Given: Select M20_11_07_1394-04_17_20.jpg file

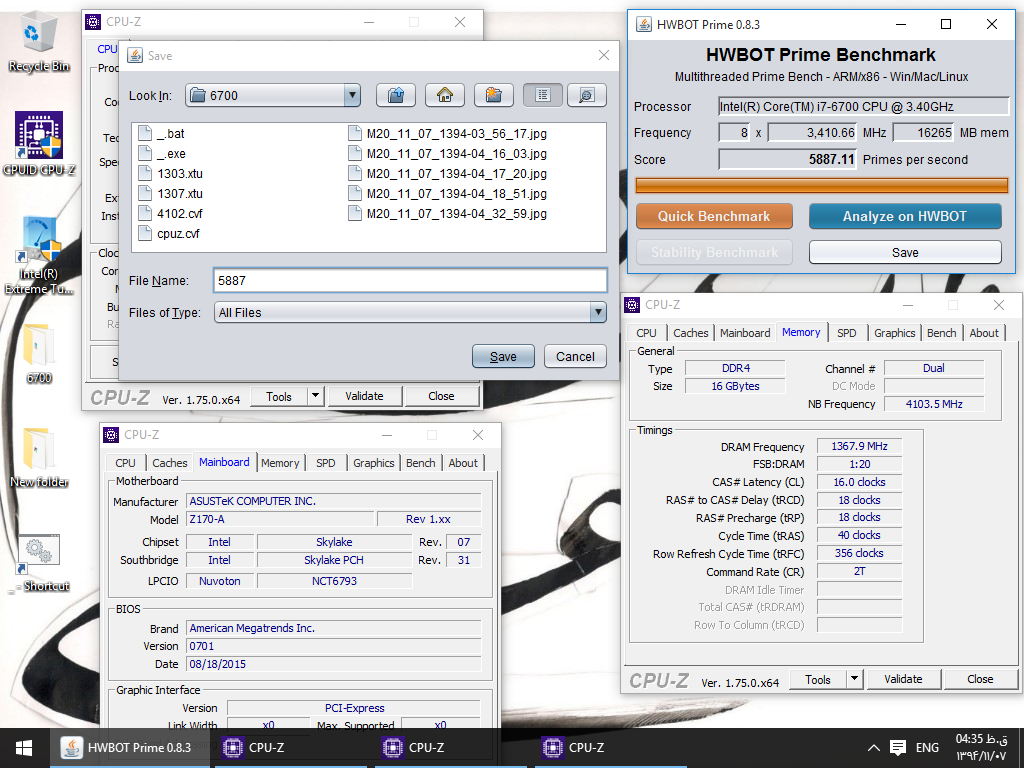Looking at the screenshot, I should pyautogui.click(x=448, y=174).
